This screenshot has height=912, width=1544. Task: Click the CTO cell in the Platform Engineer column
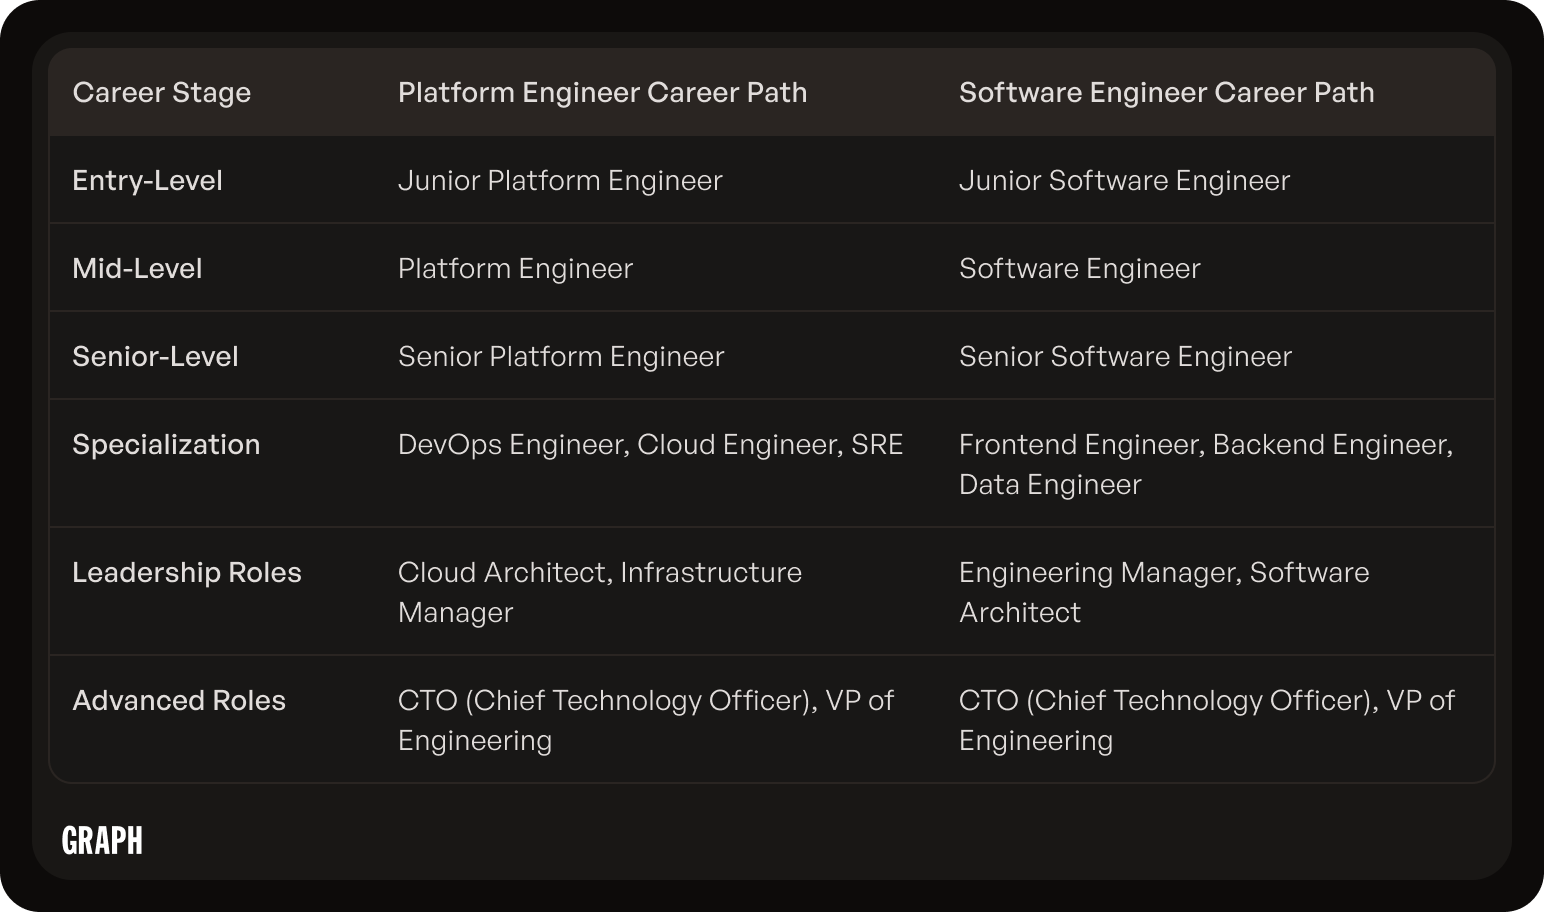point(646,721)
